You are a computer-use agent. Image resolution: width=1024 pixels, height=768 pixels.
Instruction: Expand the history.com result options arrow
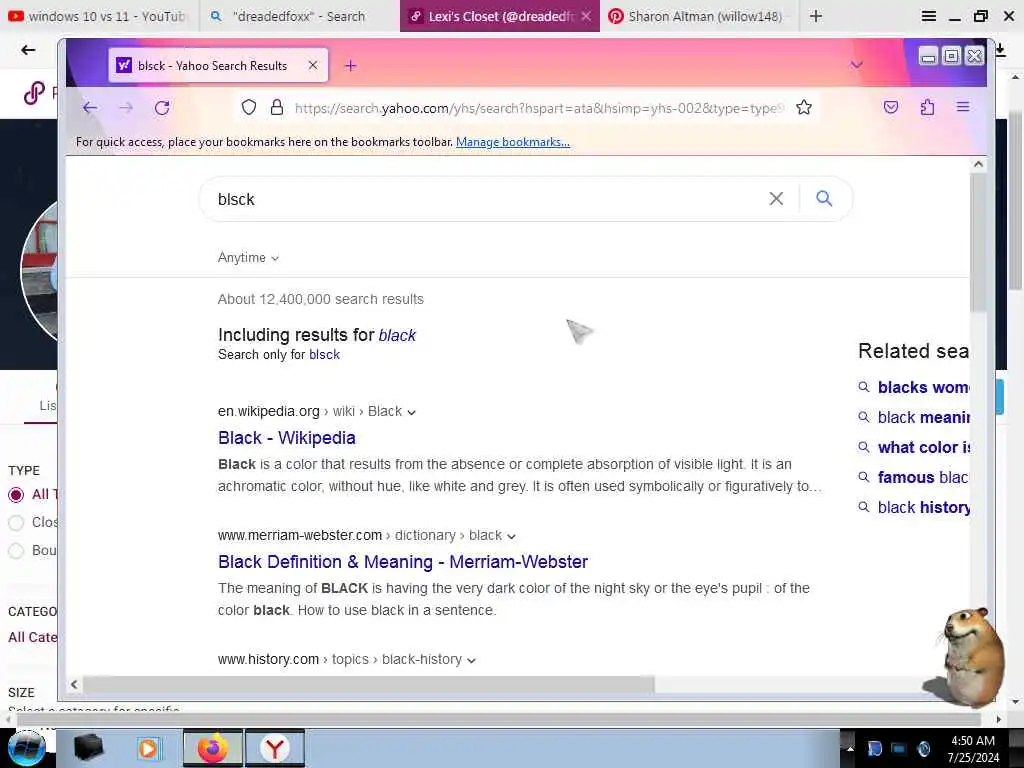472,660
